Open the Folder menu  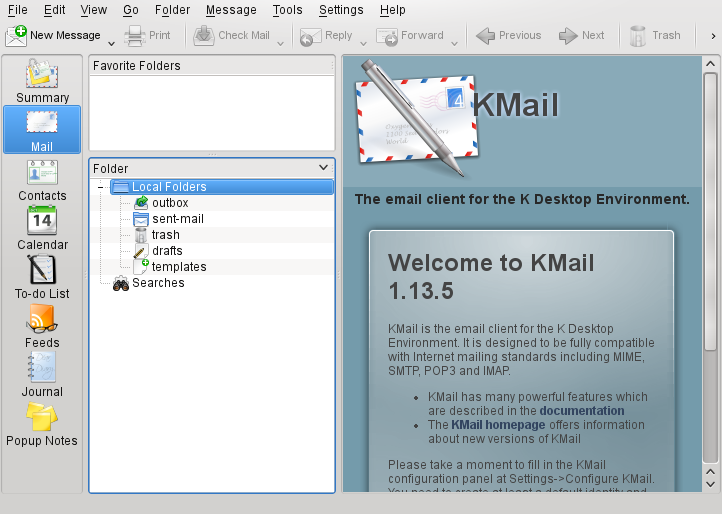(x=172, y=10)
